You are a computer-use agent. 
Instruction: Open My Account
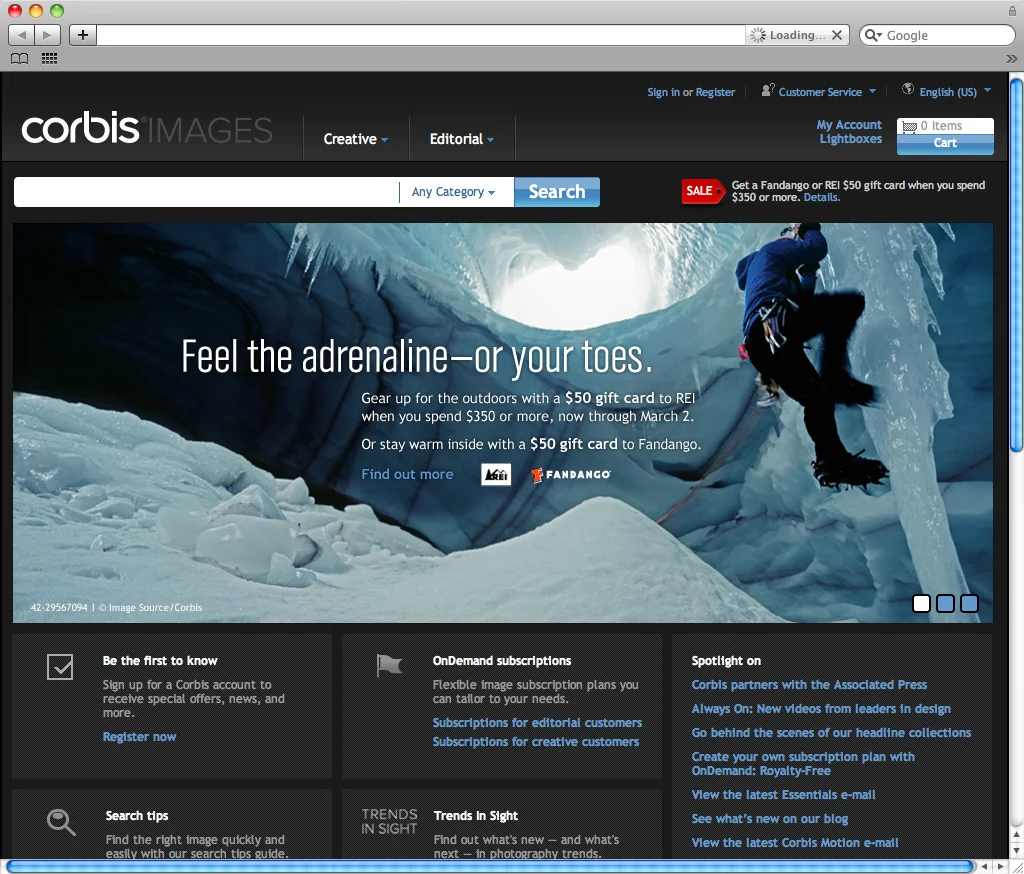point(849,125)
